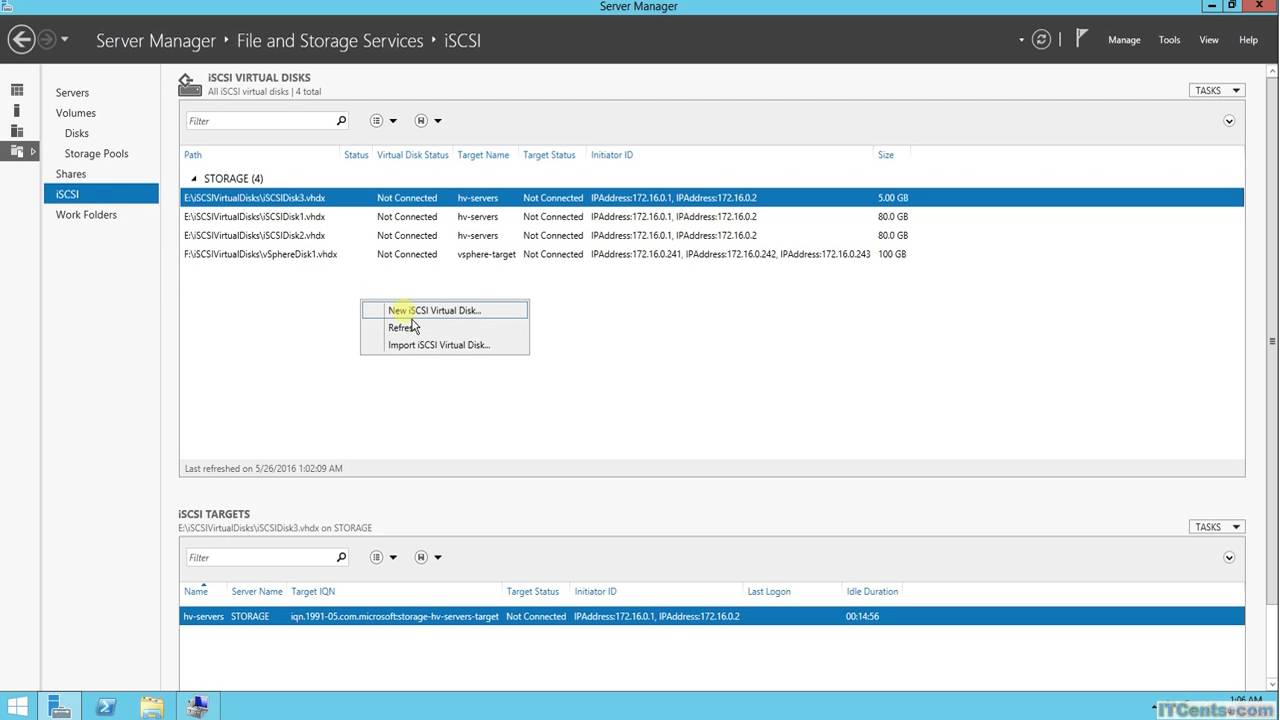Open Disks under Volumes
The image size is (1280, 720).
click(77, 133)
